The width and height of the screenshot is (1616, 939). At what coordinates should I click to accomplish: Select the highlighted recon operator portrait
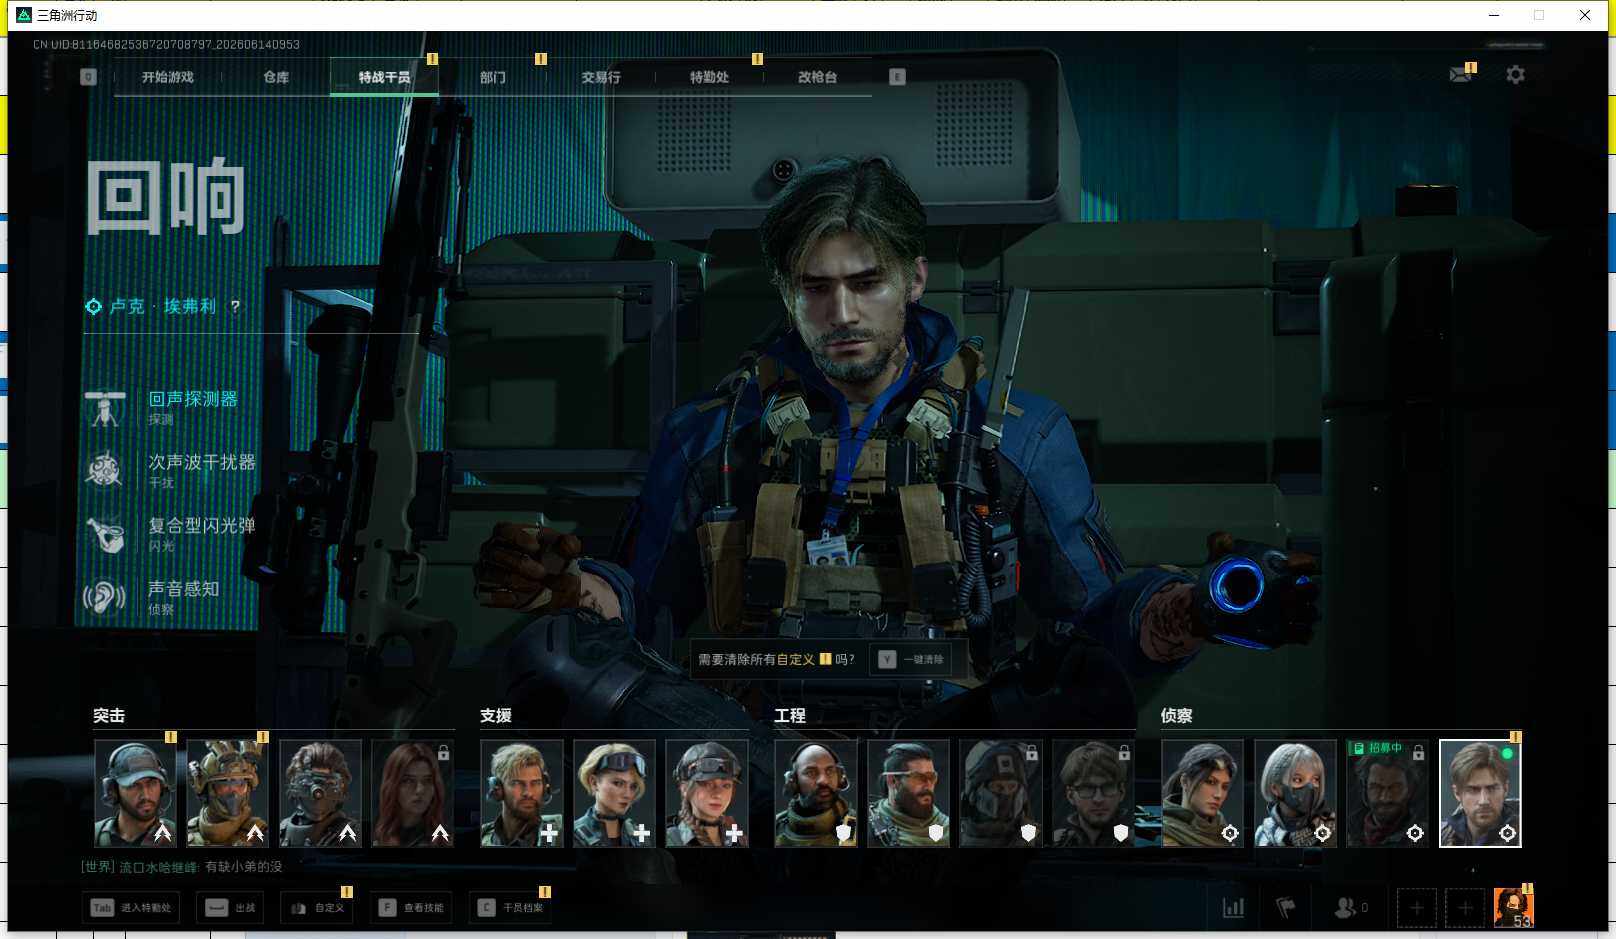pos(1480,793)
